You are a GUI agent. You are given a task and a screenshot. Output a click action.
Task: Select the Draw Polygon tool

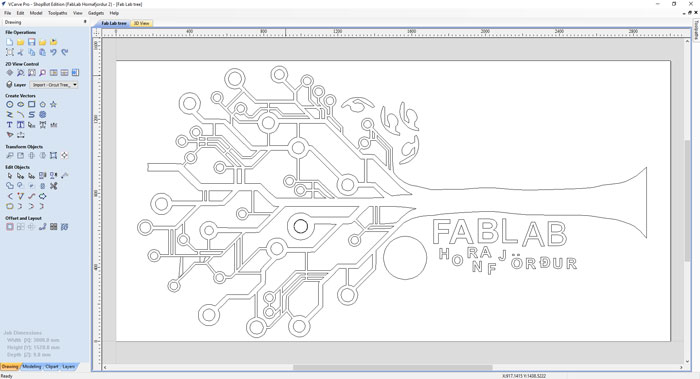[42, 104]
